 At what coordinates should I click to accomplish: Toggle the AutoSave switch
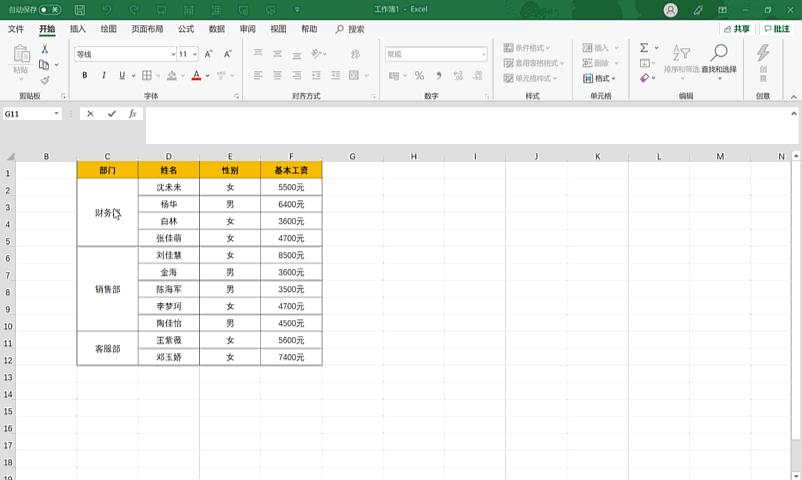click(50, 10)
